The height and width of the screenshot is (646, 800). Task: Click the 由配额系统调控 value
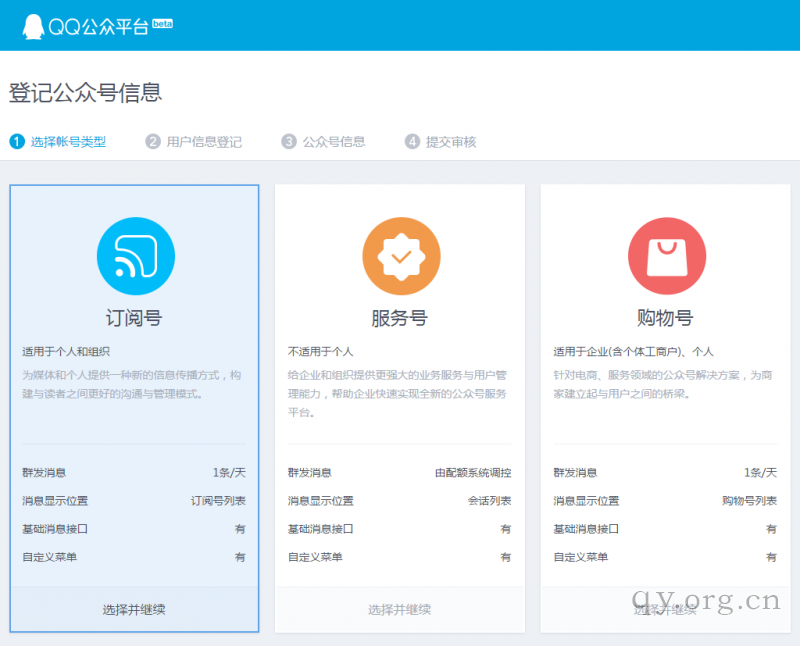(x=473, y=473)
